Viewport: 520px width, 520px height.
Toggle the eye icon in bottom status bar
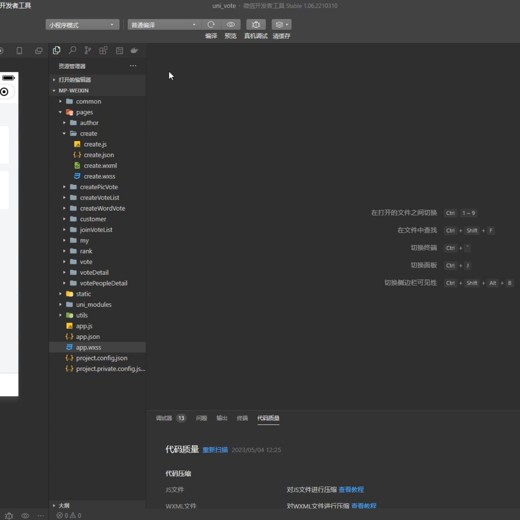click(x=25, y=516)
